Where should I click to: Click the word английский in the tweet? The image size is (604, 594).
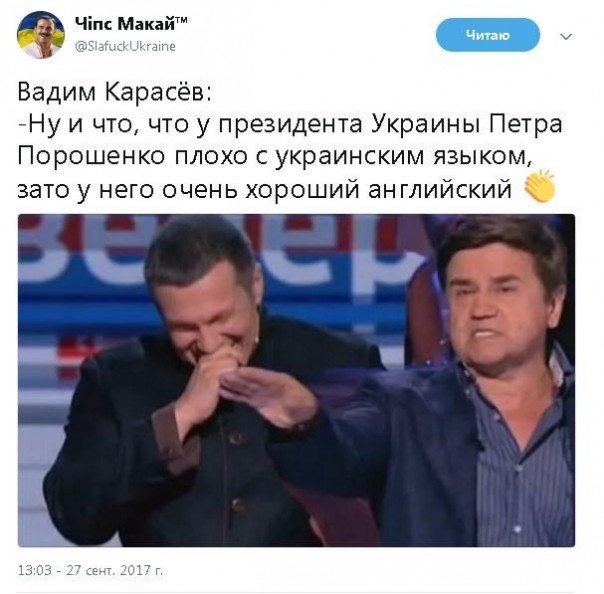(x=440, y=189)
